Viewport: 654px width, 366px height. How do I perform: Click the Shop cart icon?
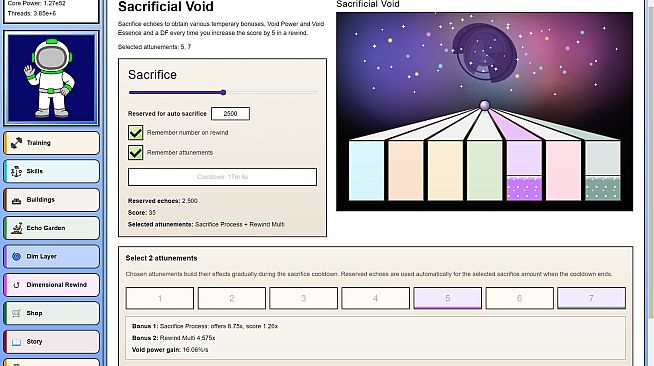16,313
